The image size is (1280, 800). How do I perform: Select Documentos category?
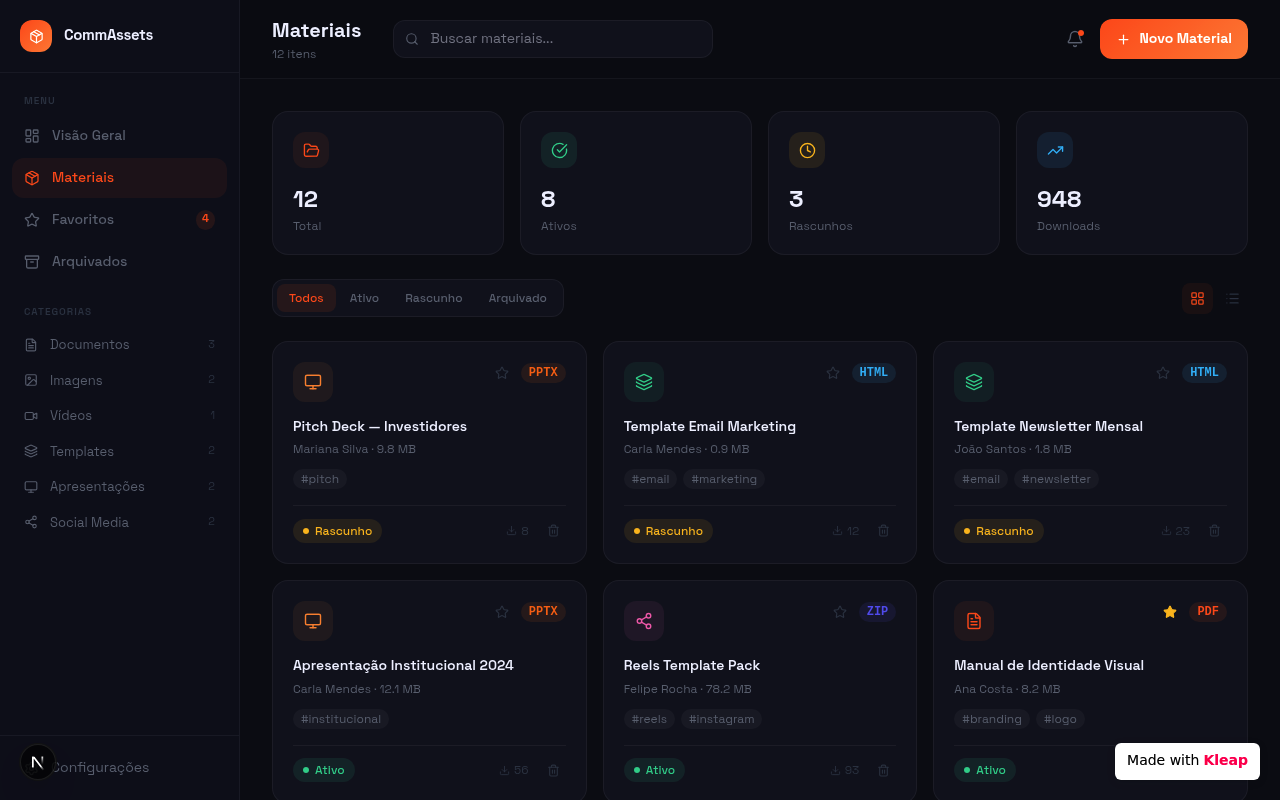[x=119, y=344]
